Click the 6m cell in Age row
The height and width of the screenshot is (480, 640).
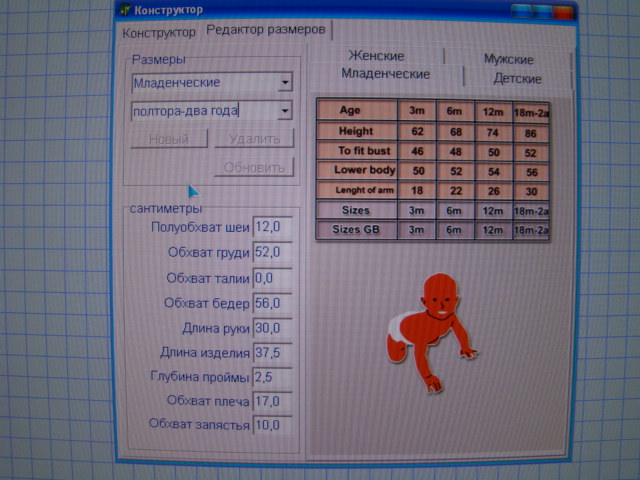point(454,111)
